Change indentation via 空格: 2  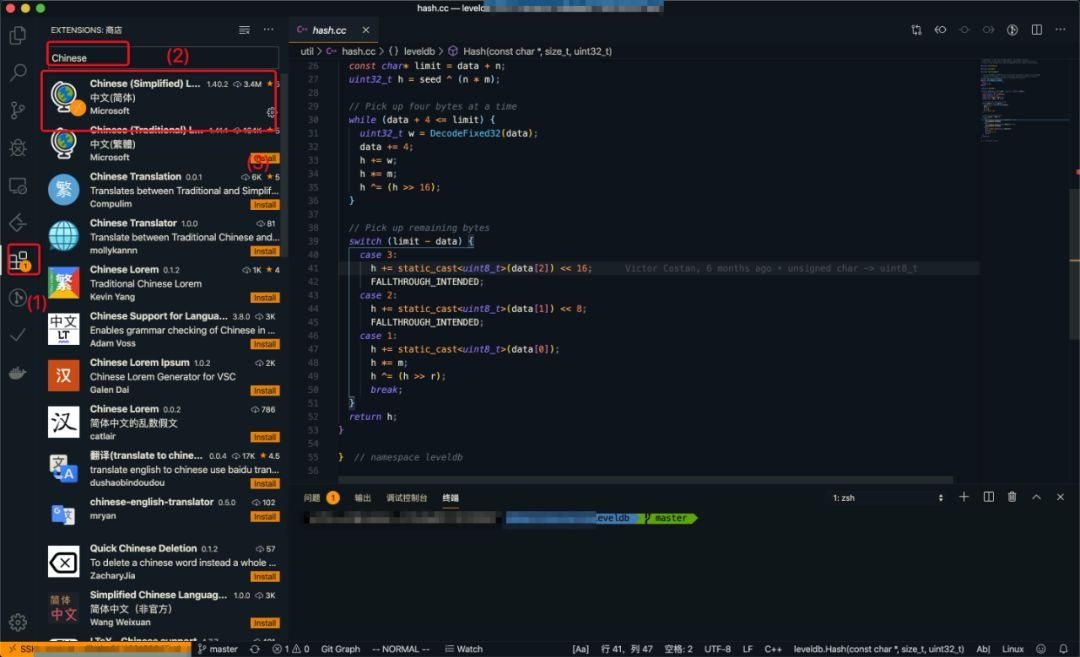coord(678,649)
